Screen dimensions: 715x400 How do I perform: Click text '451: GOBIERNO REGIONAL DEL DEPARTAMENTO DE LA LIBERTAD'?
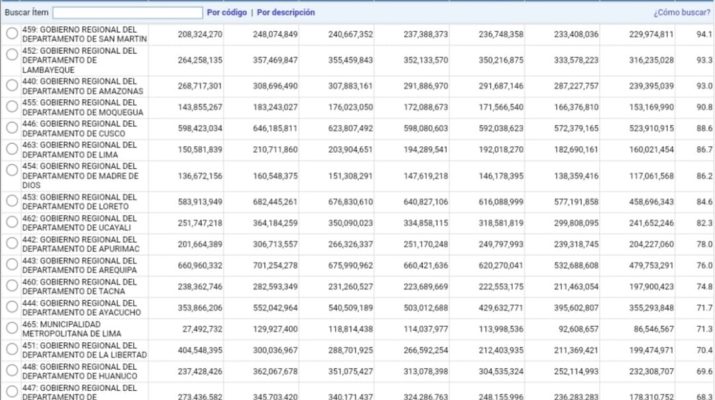pos(84,350)
